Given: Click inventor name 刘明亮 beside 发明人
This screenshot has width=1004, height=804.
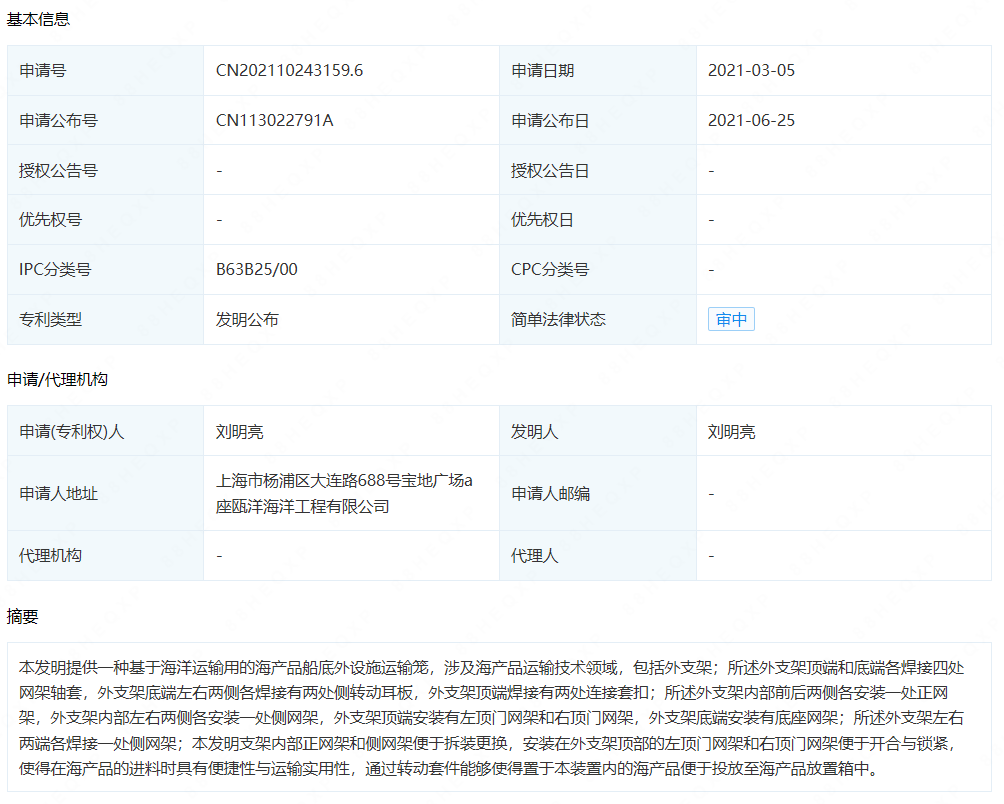Looking at the screenshot, I should [x=731, y=431].
